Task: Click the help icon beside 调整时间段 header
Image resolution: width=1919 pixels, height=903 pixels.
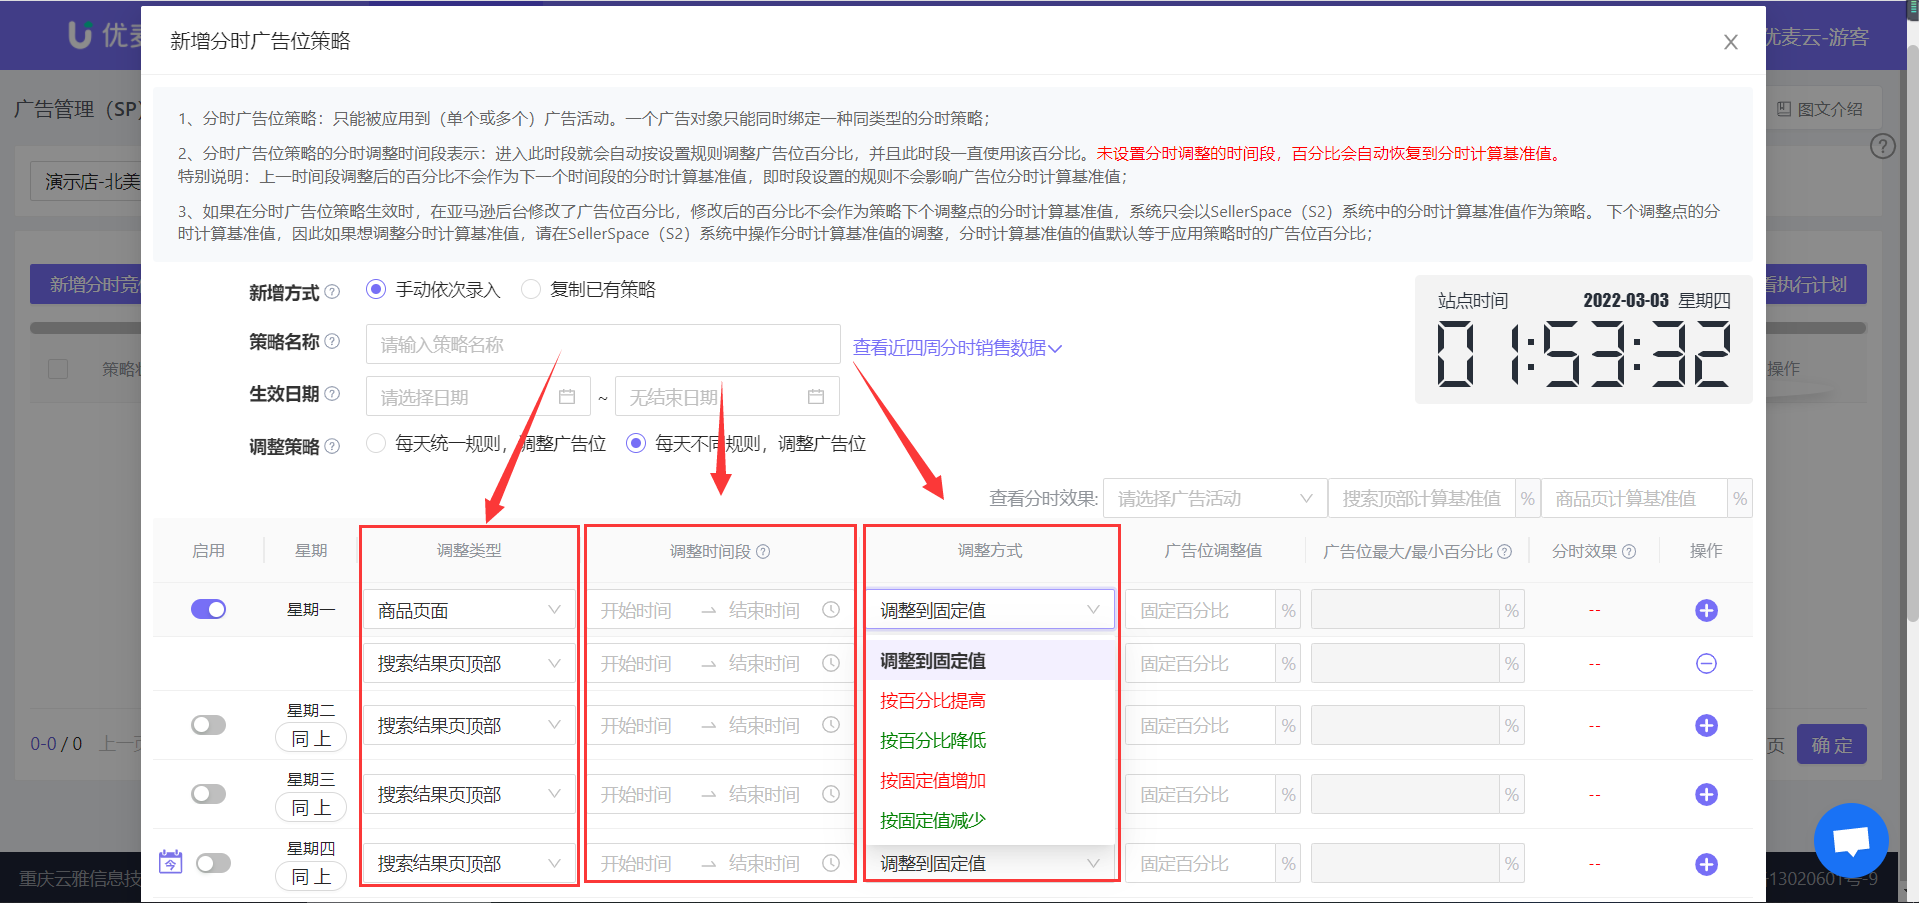Action: coord(763,551)
